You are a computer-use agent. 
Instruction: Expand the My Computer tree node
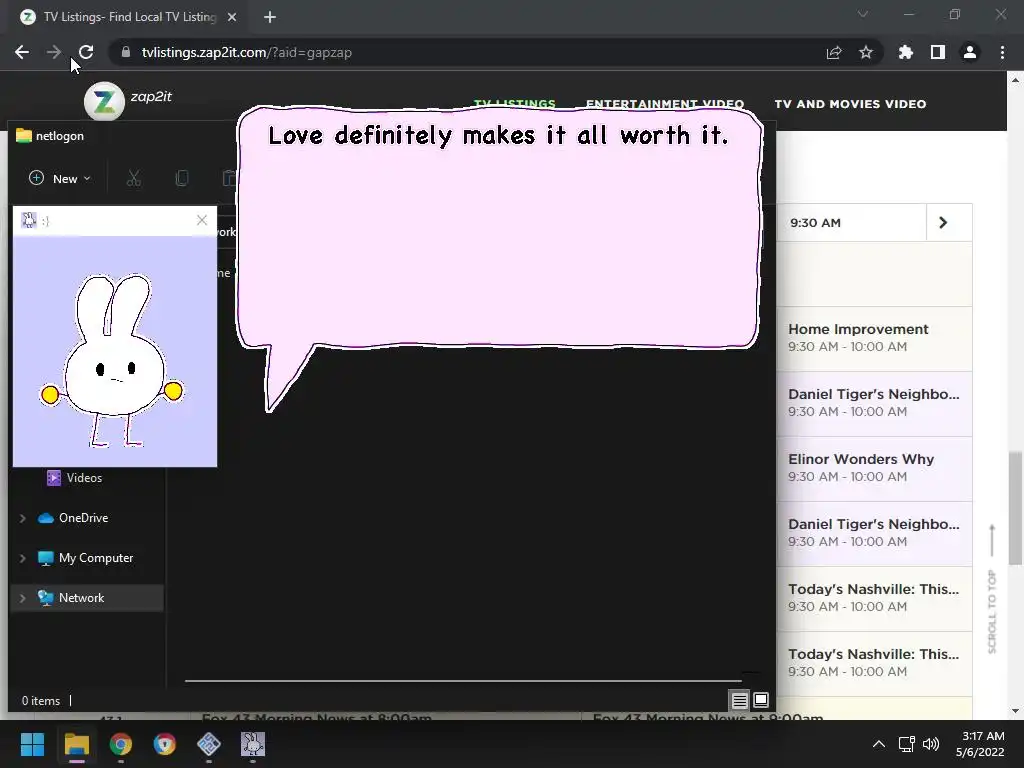pos(23,558)
